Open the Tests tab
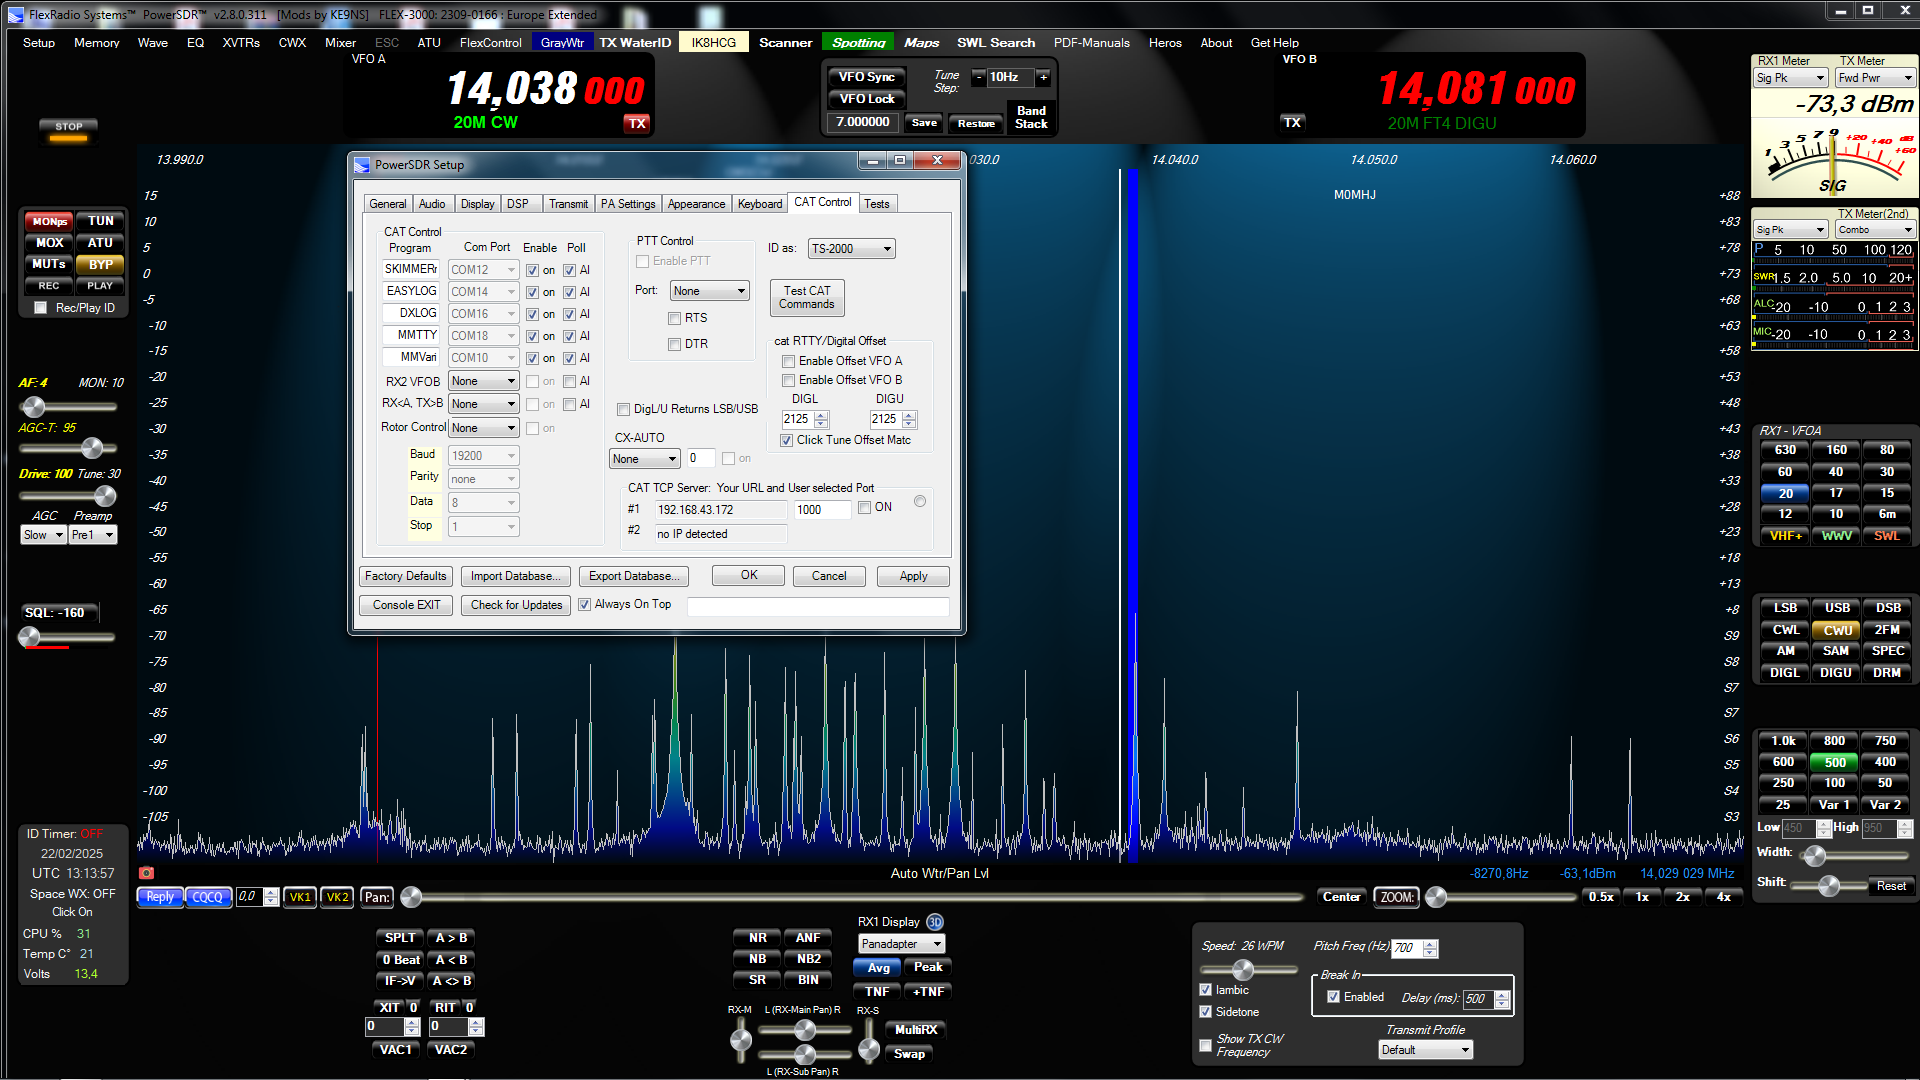This screenshot has width=1920, height=1080. coord(877,204)
